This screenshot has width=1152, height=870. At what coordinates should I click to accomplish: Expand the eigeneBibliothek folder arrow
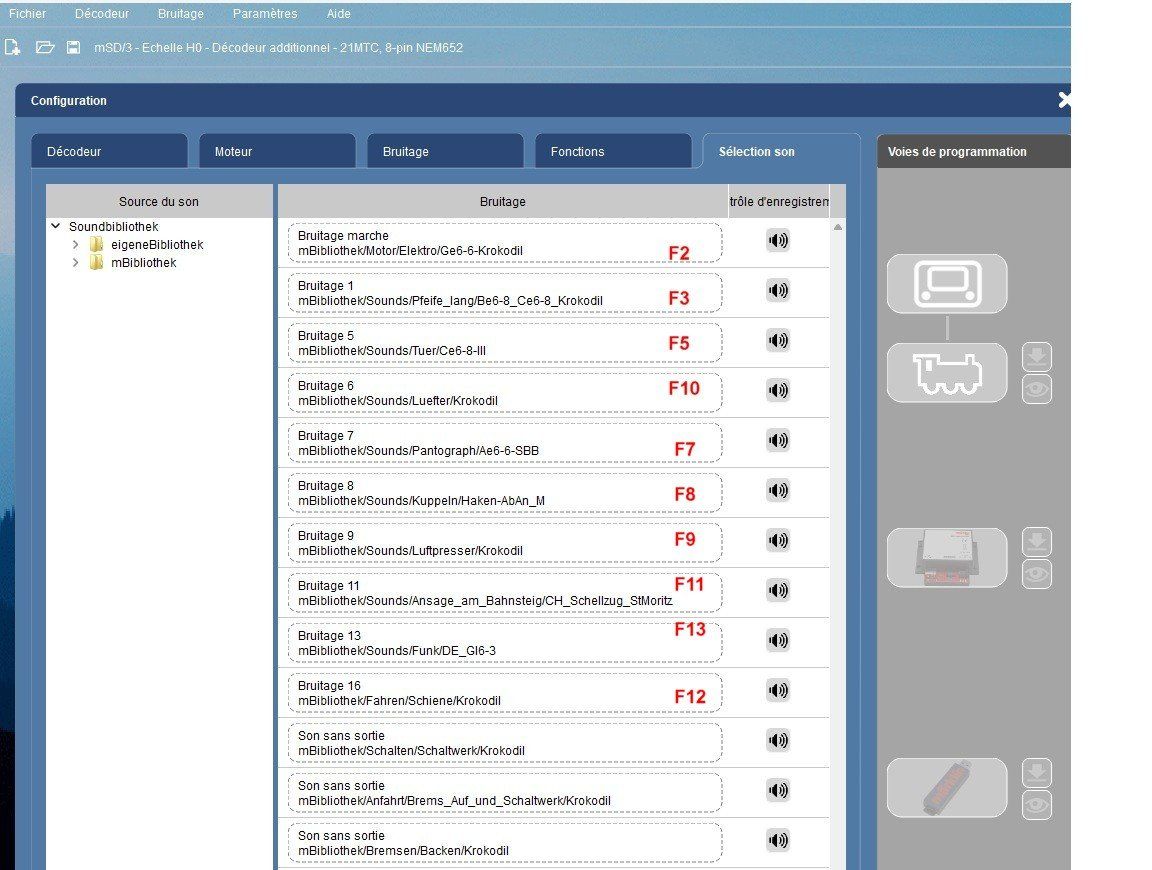click(75, 245)
